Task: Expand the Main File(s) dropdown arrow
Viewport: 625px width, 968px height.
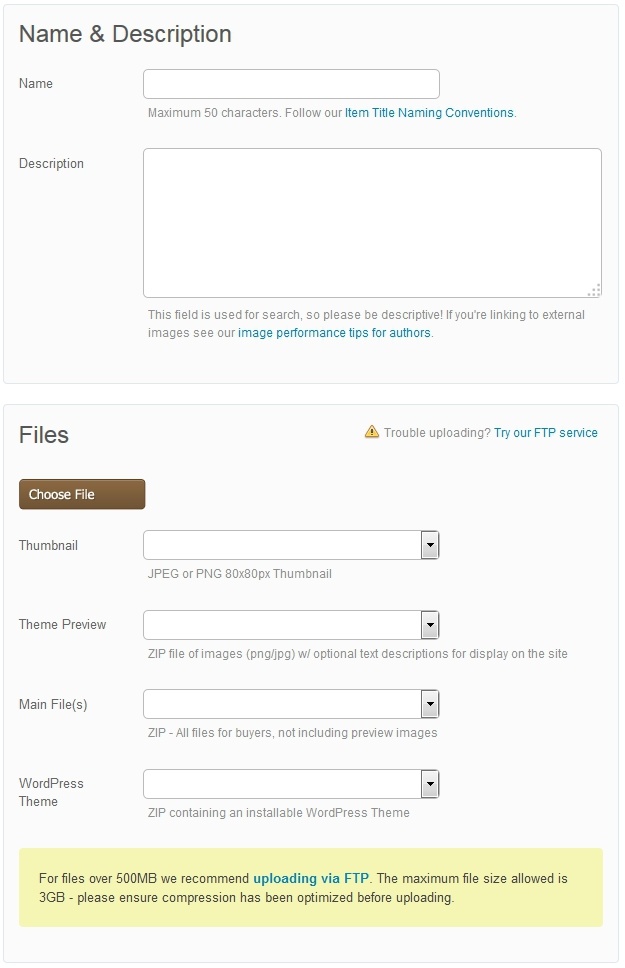Action: pyautogui.click(x=430, y=704)
